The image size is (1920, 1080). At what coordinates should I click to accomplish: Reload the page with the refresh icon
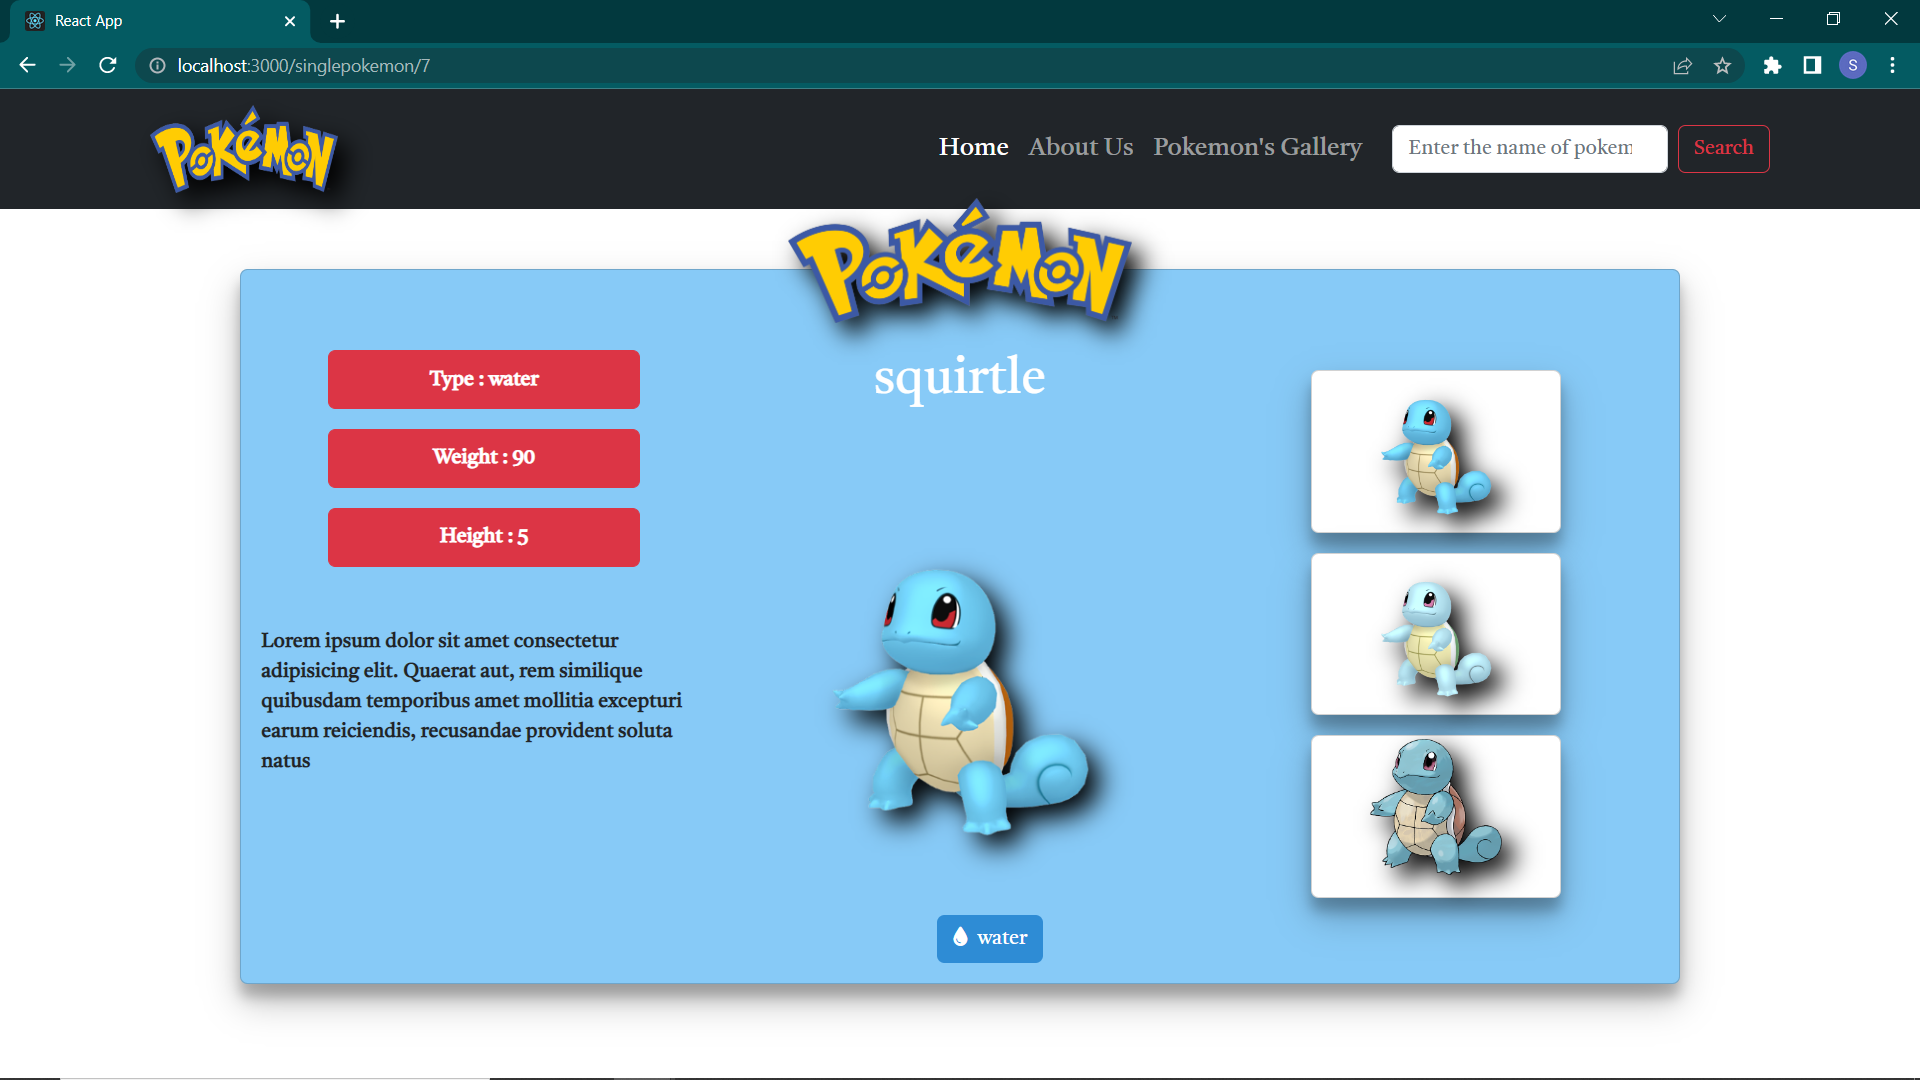coord(107,65)
